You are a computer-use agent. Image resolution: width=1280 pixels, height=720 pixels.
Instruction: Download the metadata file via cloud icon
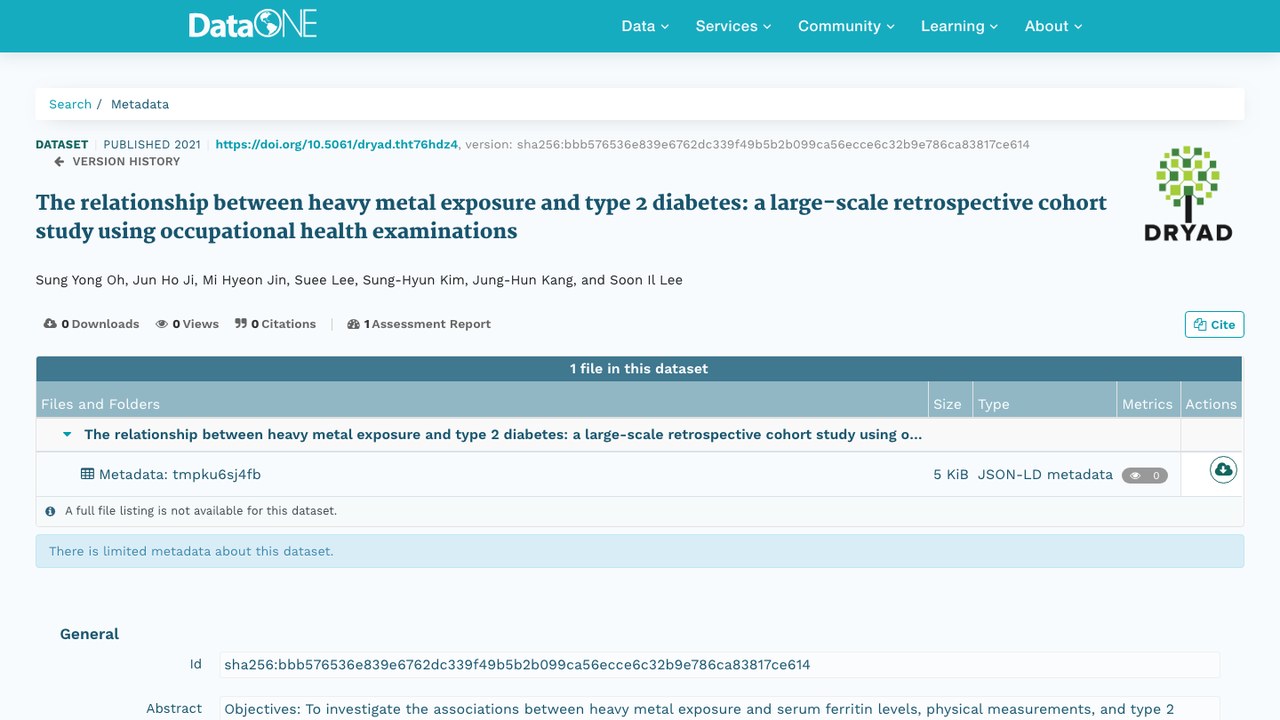tap(1223, 469)
